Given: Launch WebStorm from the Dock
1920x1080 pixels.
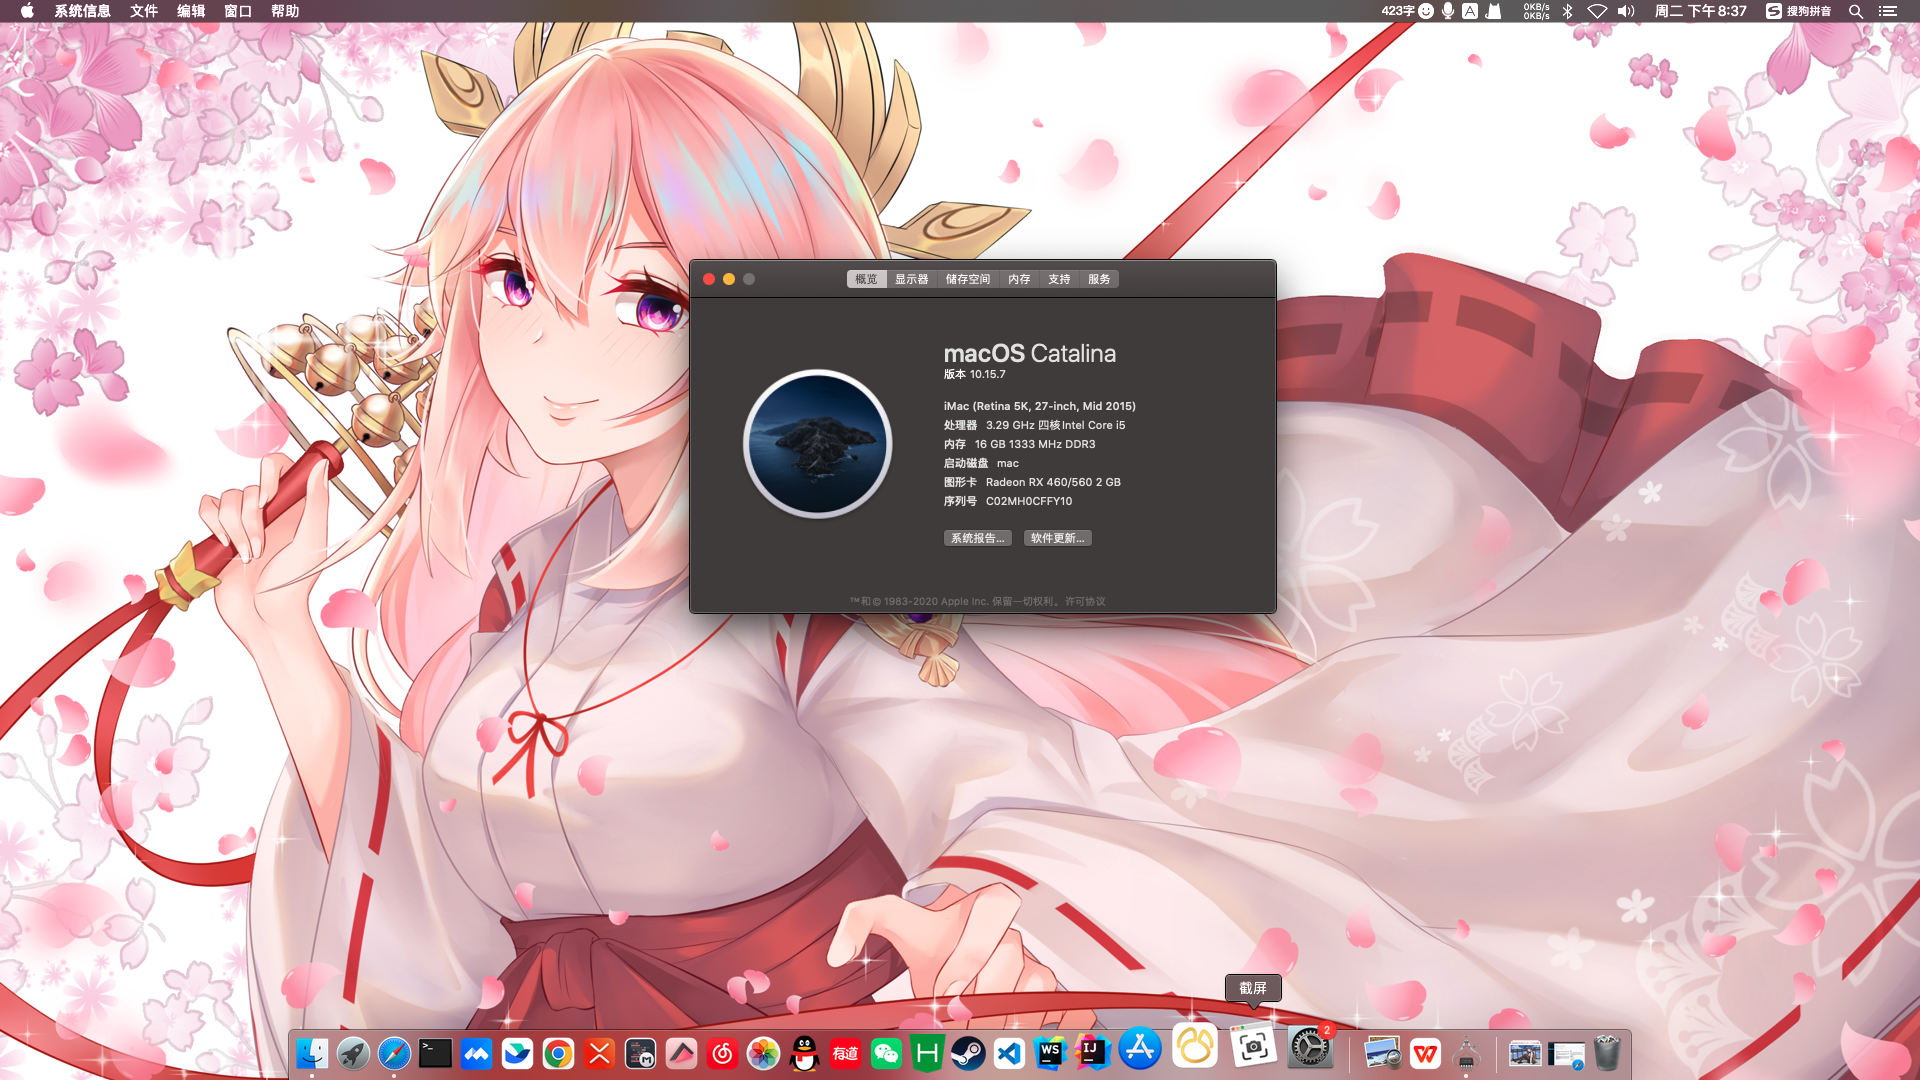Looking at the screenshot, I should tap(1050, 1053).
